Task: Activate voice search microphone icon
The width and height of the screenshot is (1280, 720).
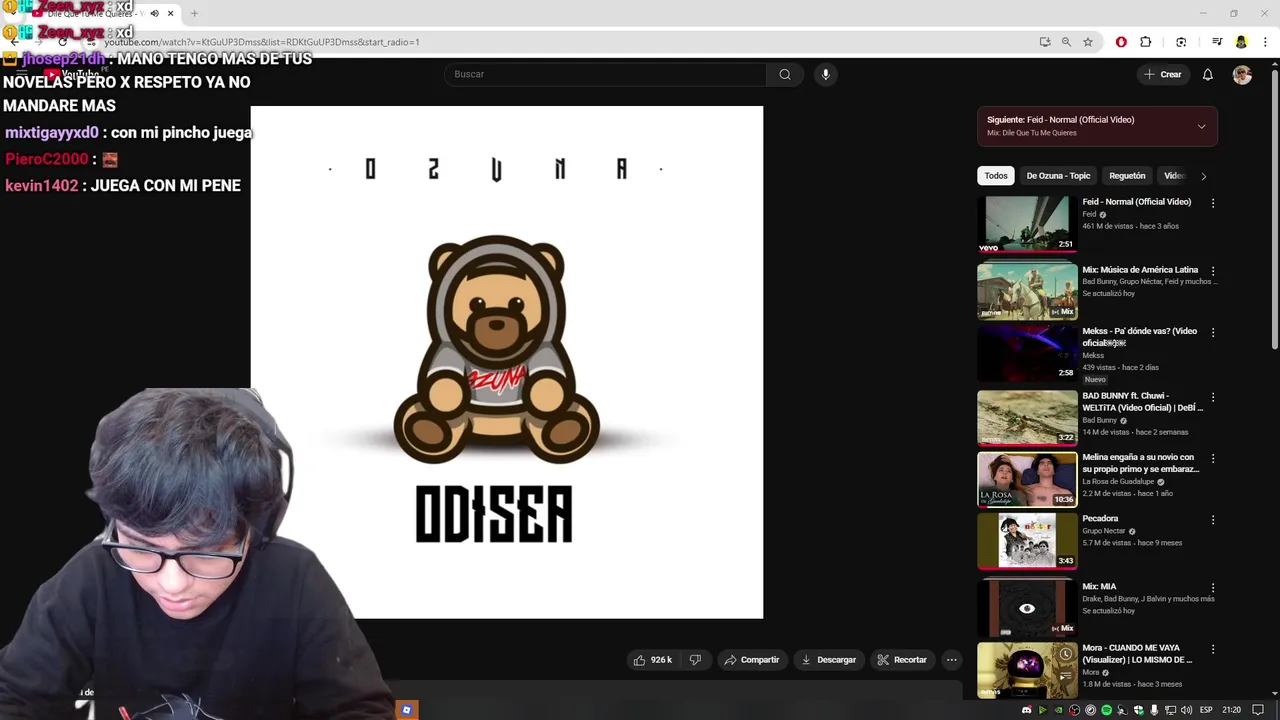Action: (825, 74)
